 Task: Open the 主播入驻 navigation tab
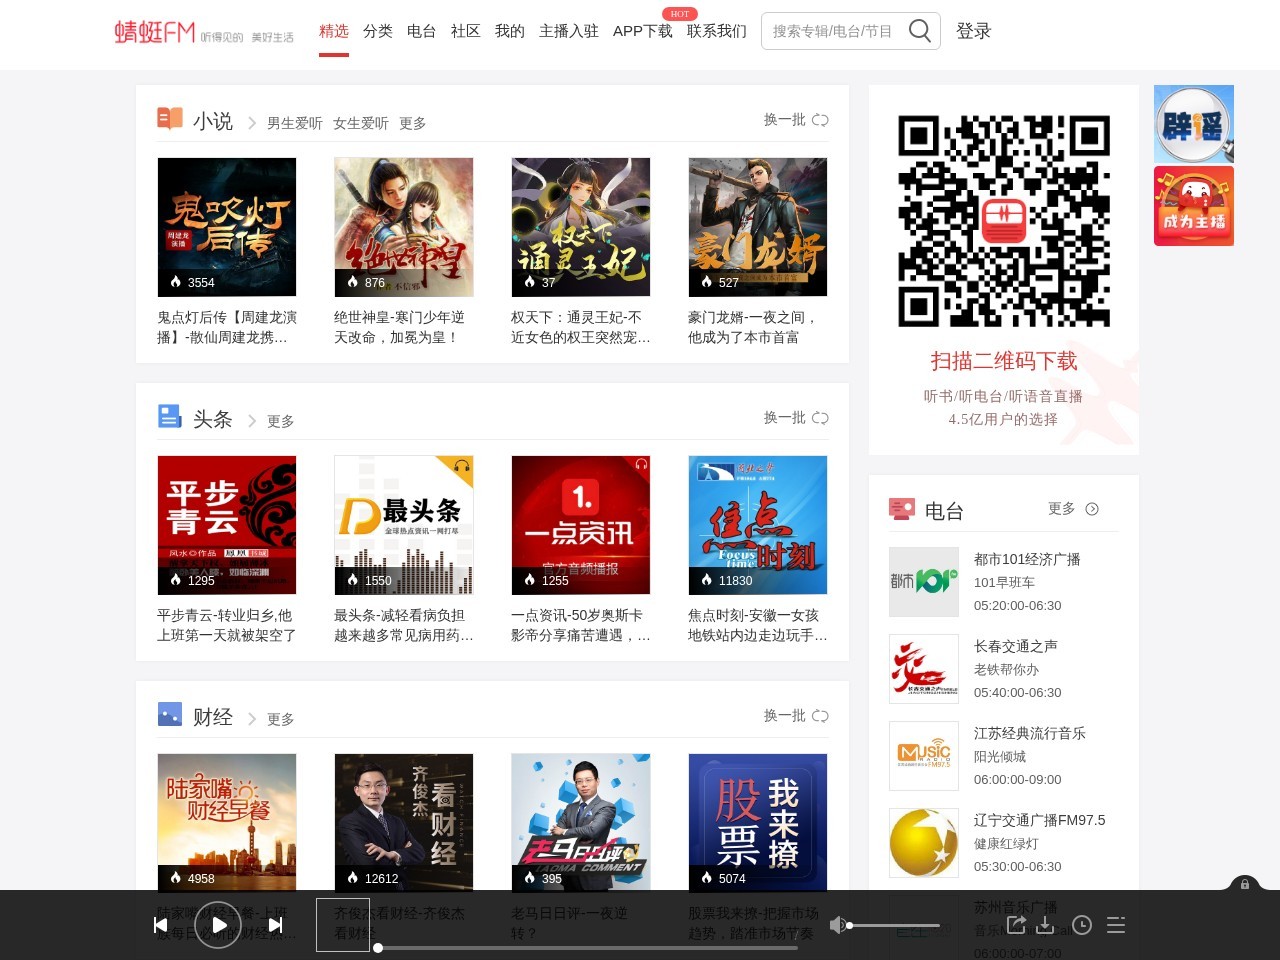pyautogui.click(x=569, y=31)
